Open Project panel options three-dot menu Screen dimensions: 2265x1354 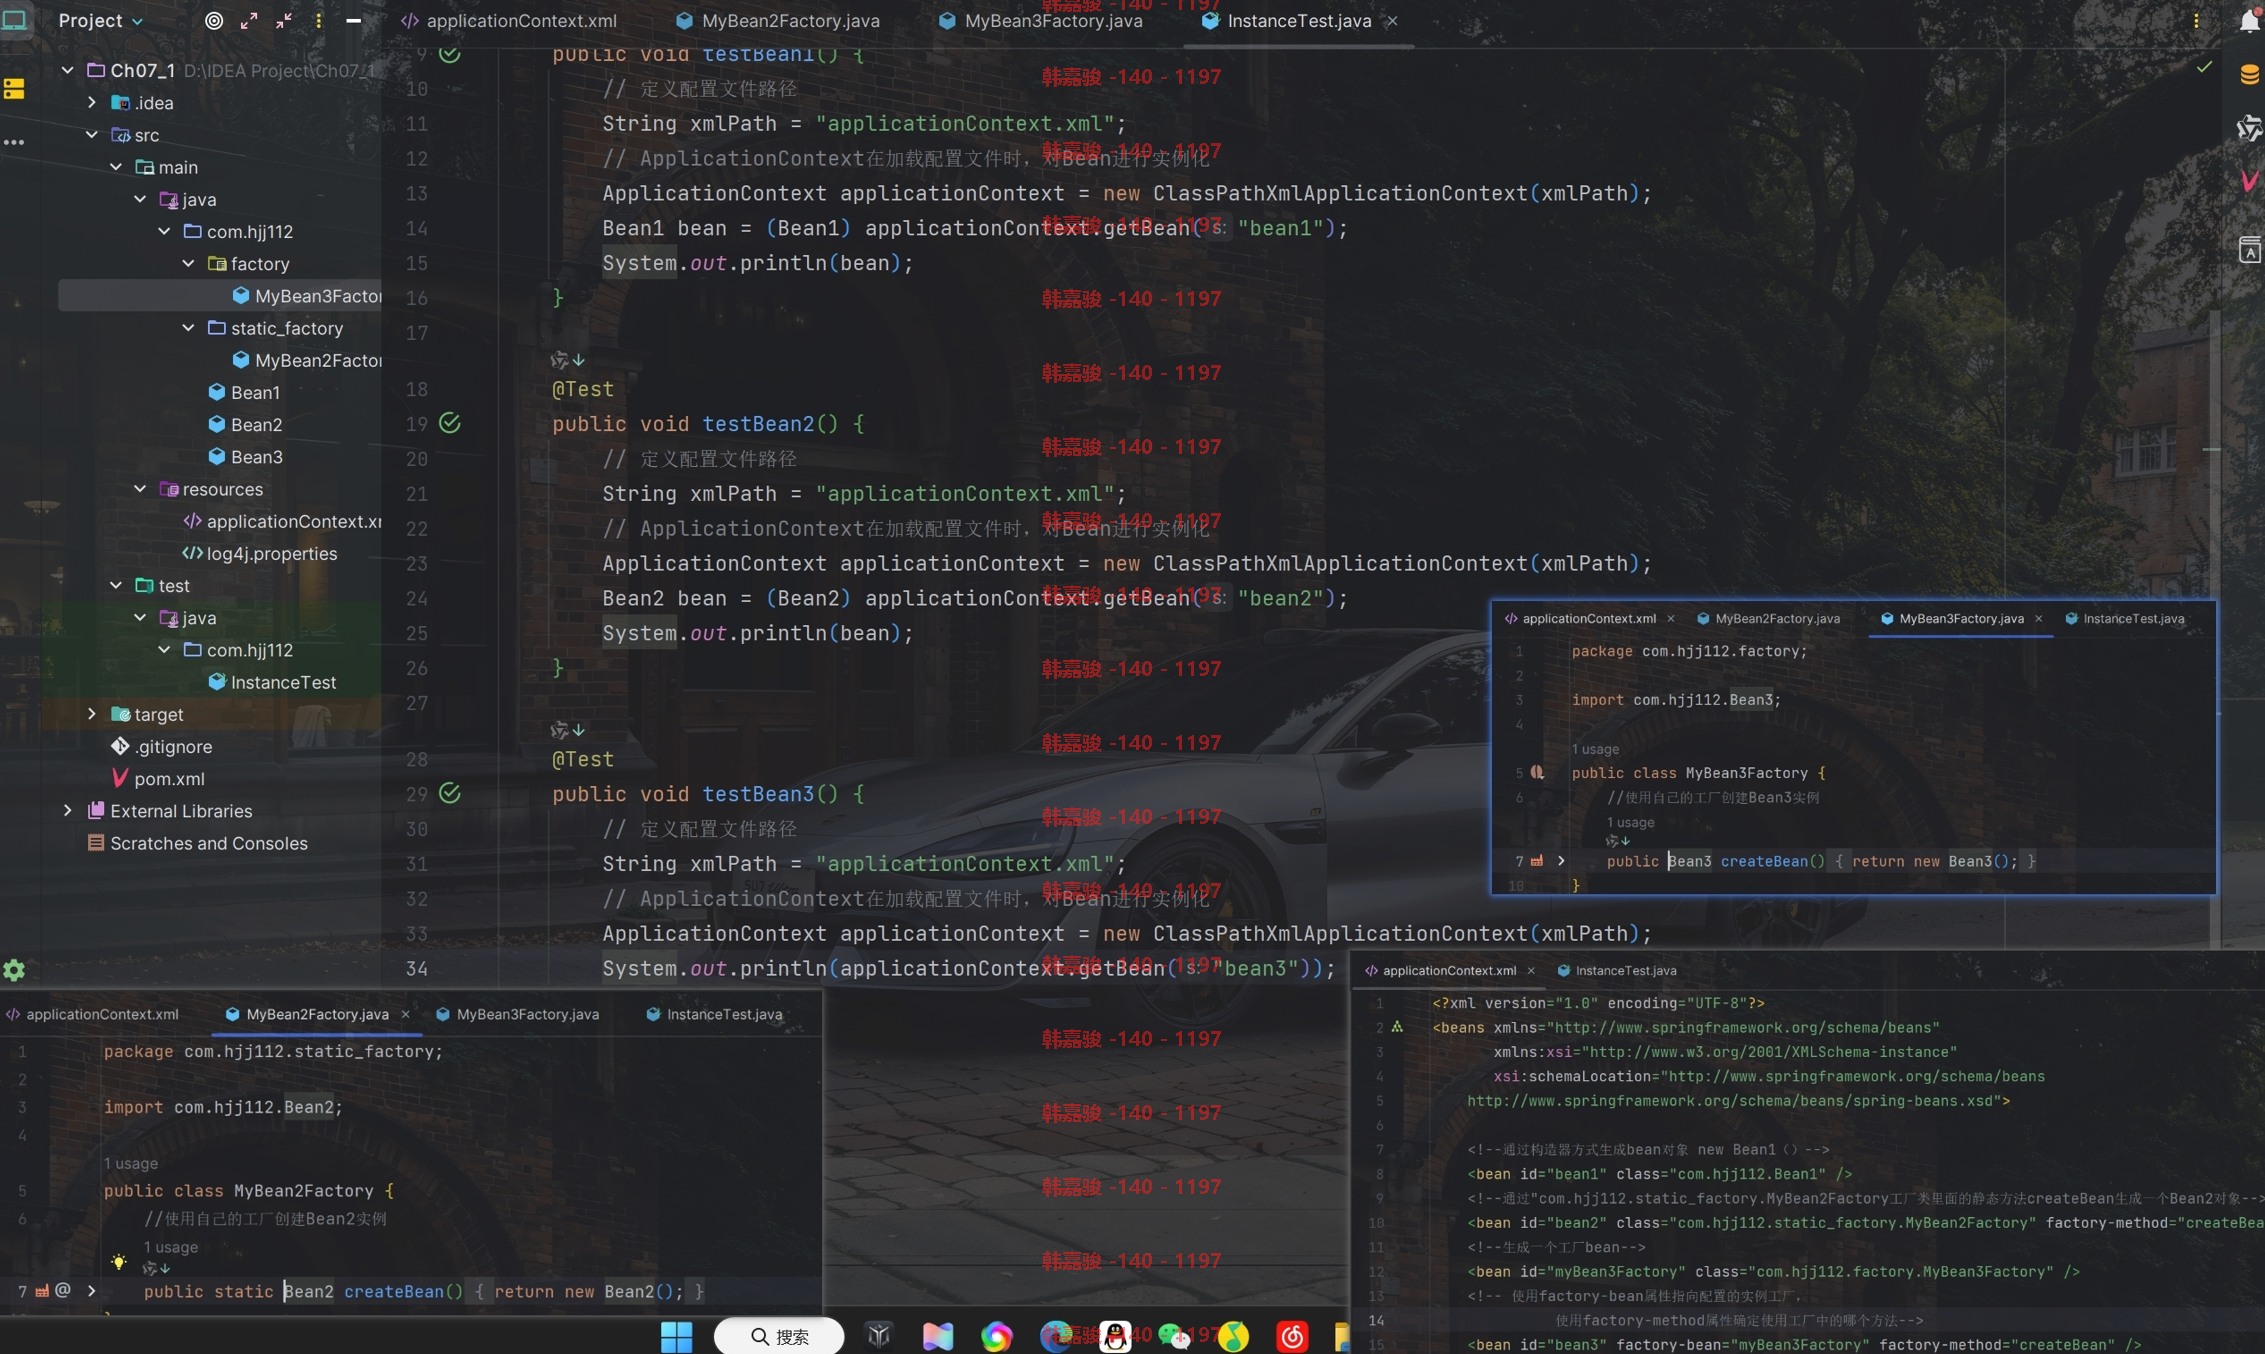pos(319,20)
